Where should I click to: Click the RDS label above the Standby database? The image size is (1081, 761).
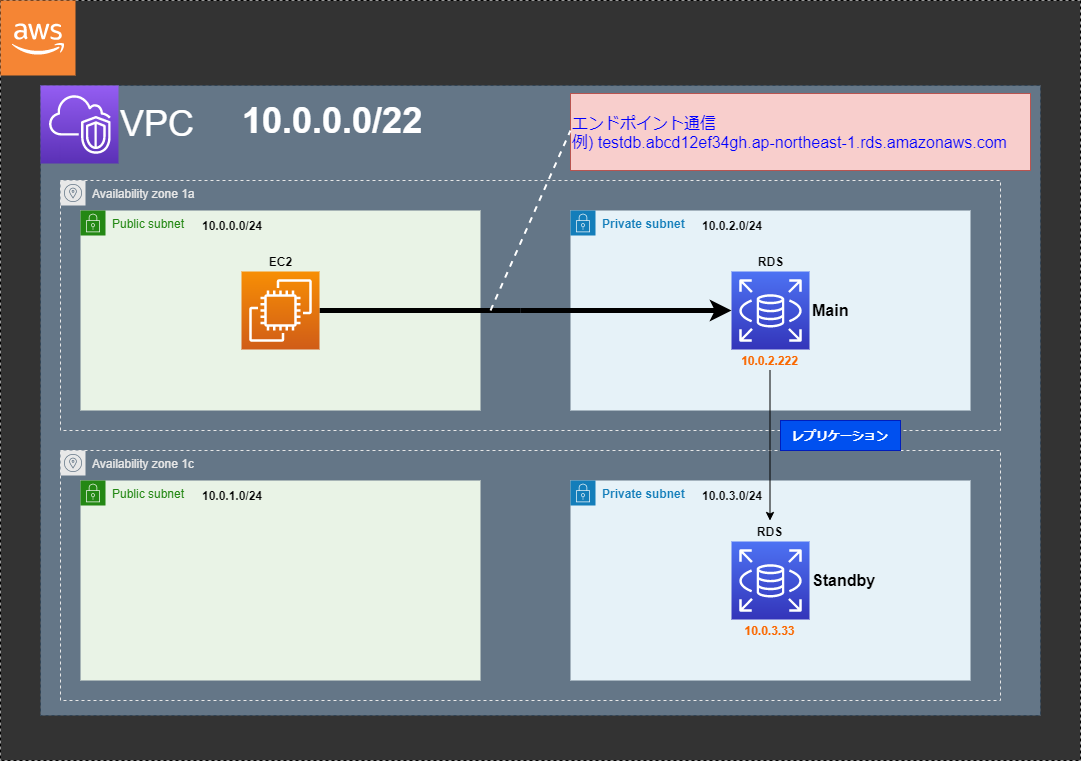[770, 532]
